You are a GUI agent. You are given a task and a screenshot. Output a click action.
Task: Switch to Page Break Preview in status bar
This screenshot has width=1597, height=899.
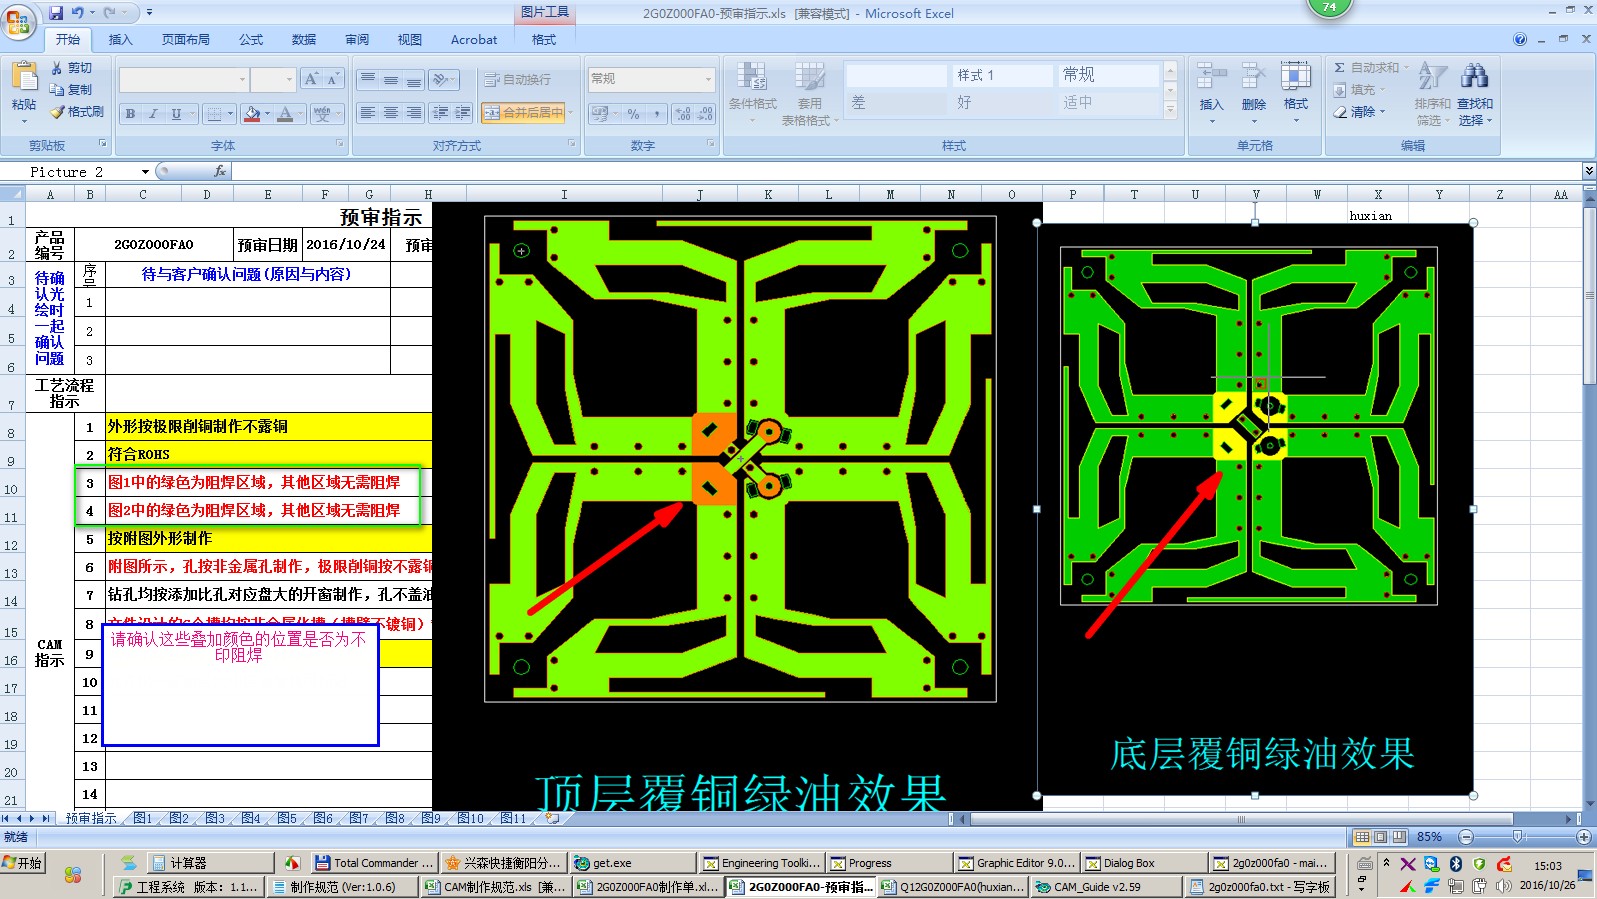[x=1398, y=837]
